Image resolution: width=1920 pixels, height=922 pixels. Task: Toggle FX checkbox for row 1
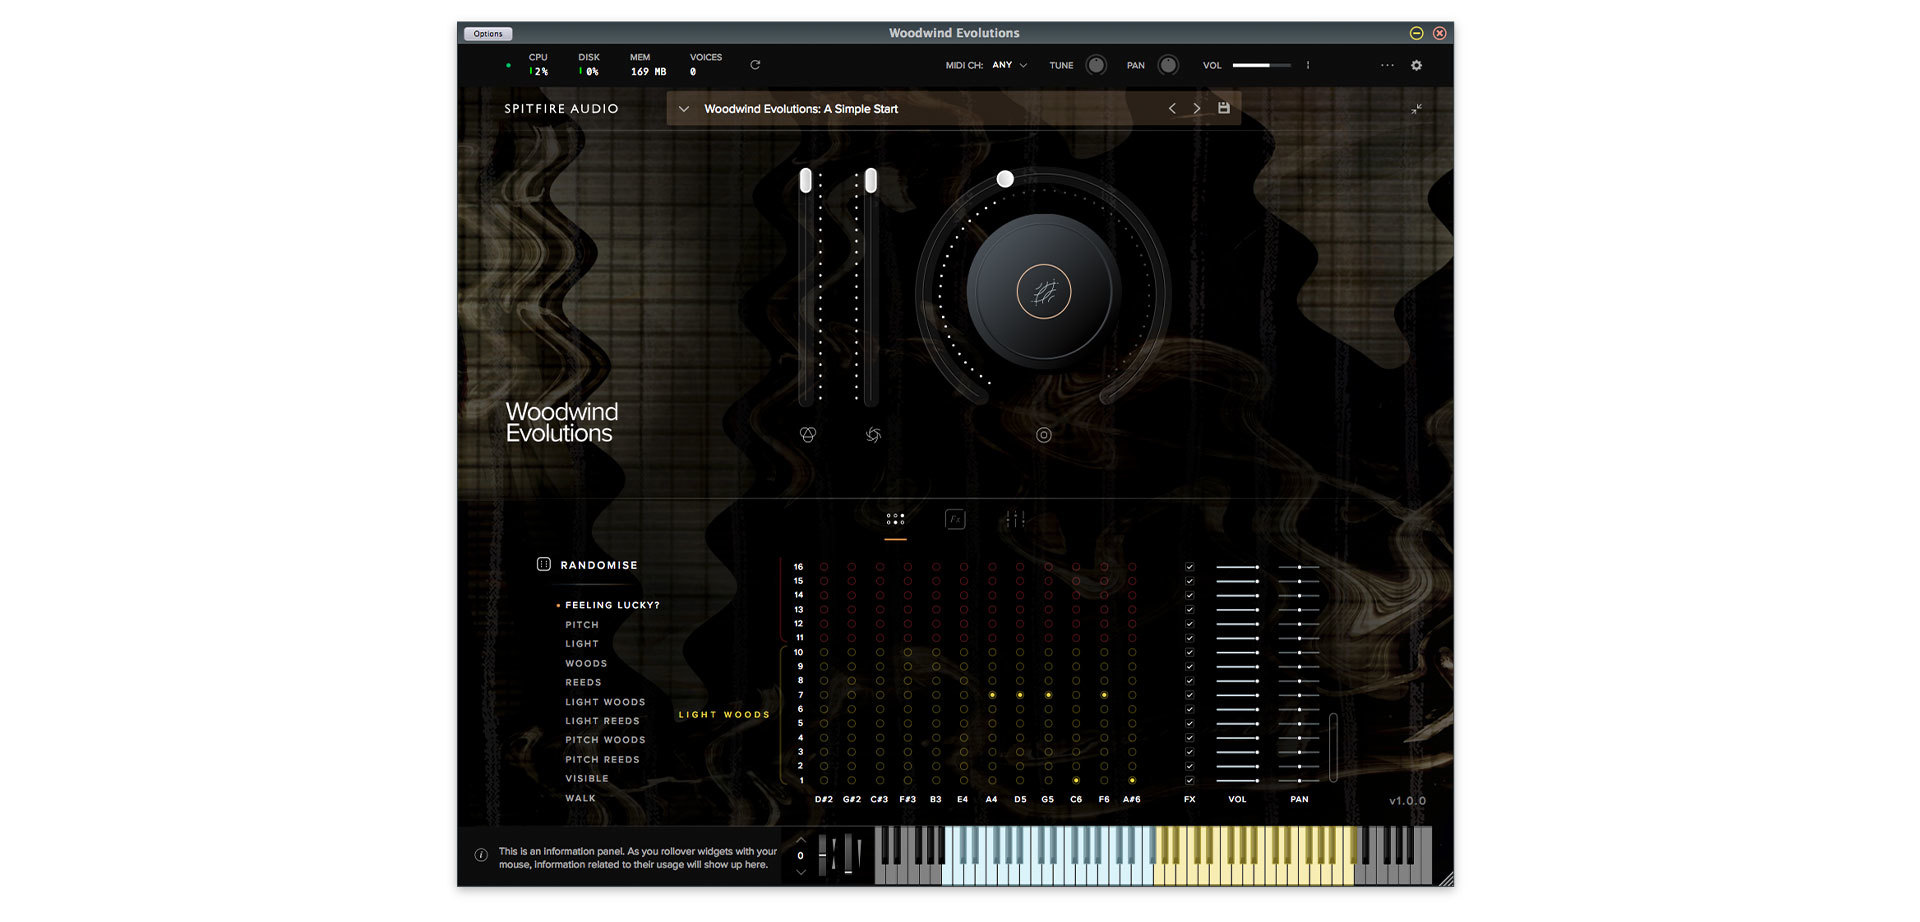click(x=1189, y=780)
